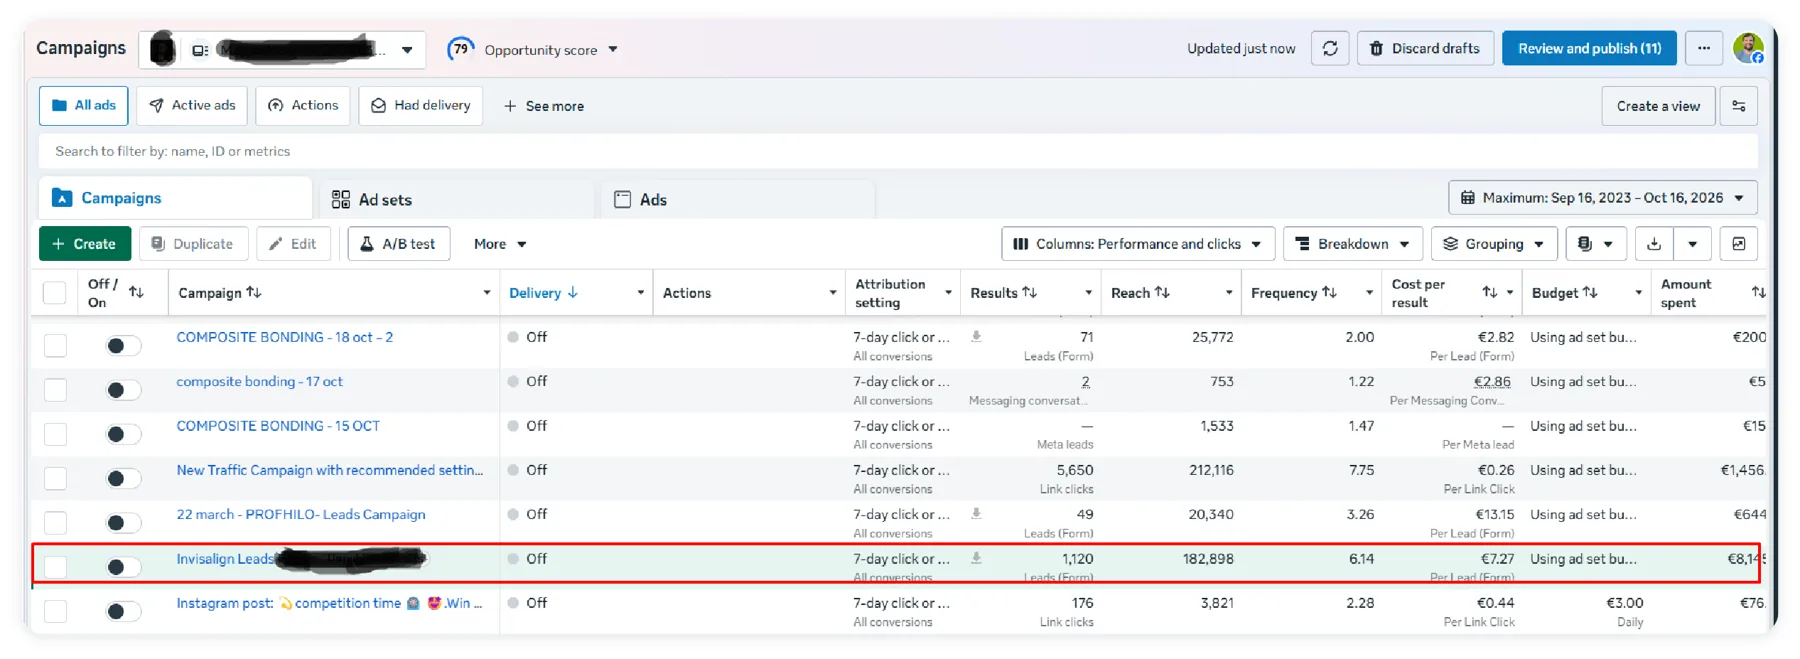Click download icon in Invisalign Leads results
This screenshot has height=659, width=1800.
976,558
